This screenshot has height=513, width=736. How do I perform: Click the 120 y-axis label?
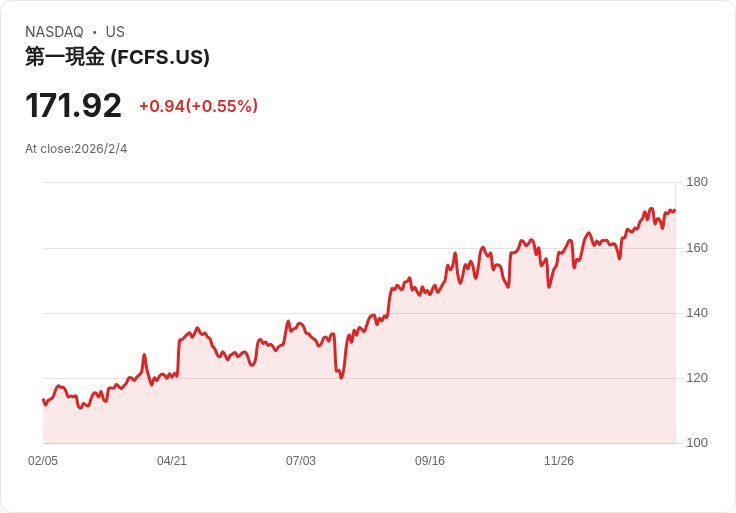coord(696,378)
